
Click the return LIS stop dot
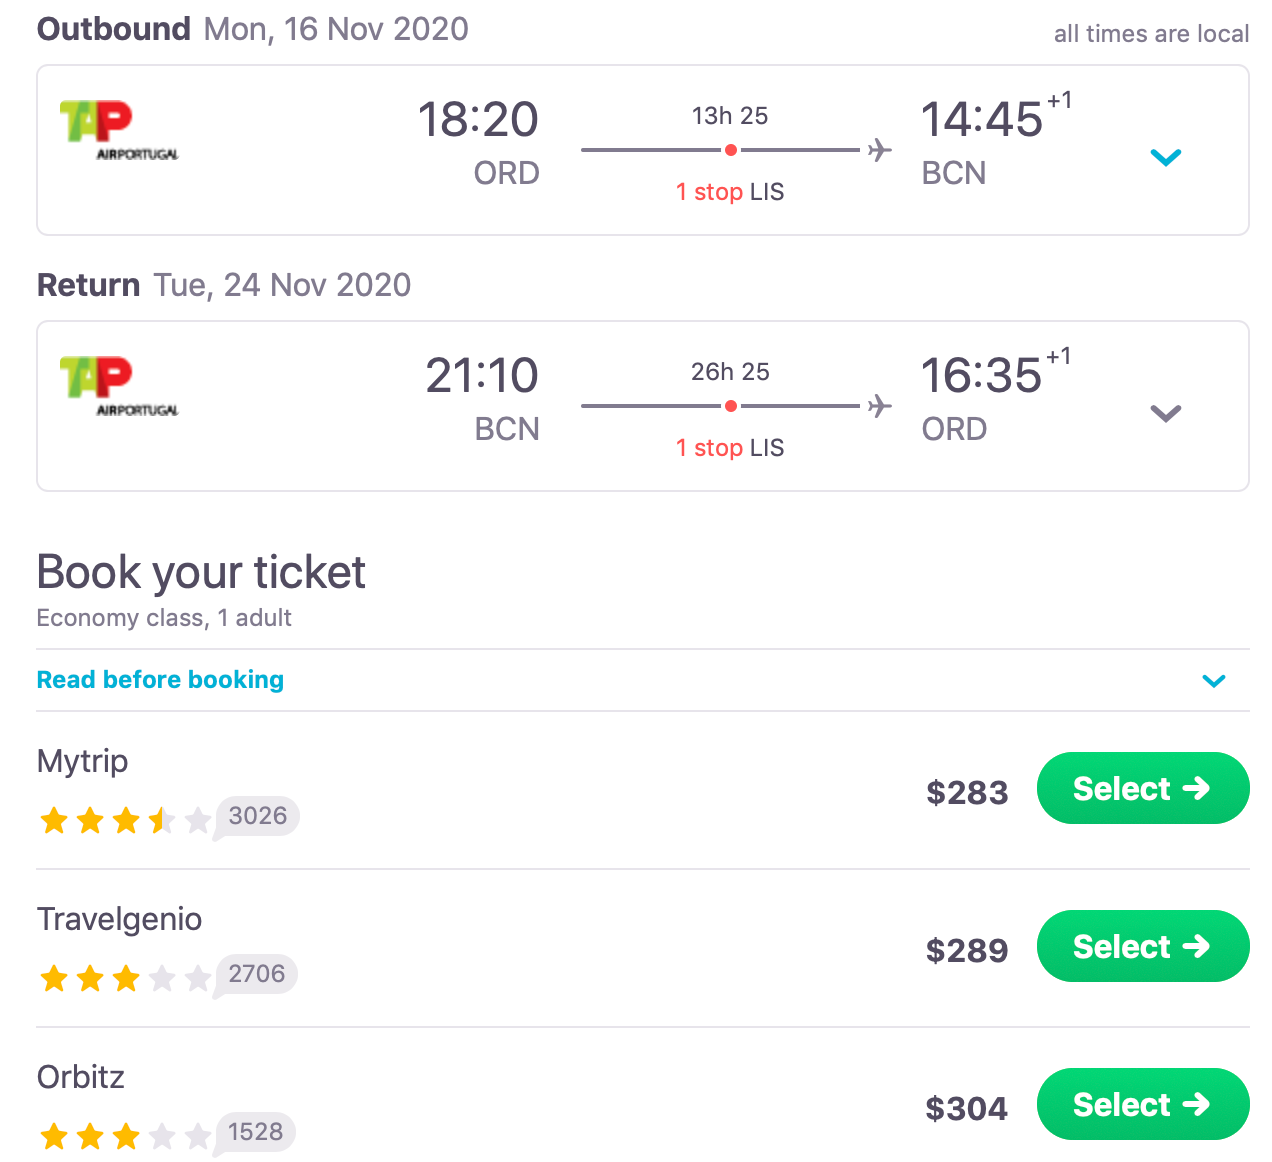click(x=731, y=406)
